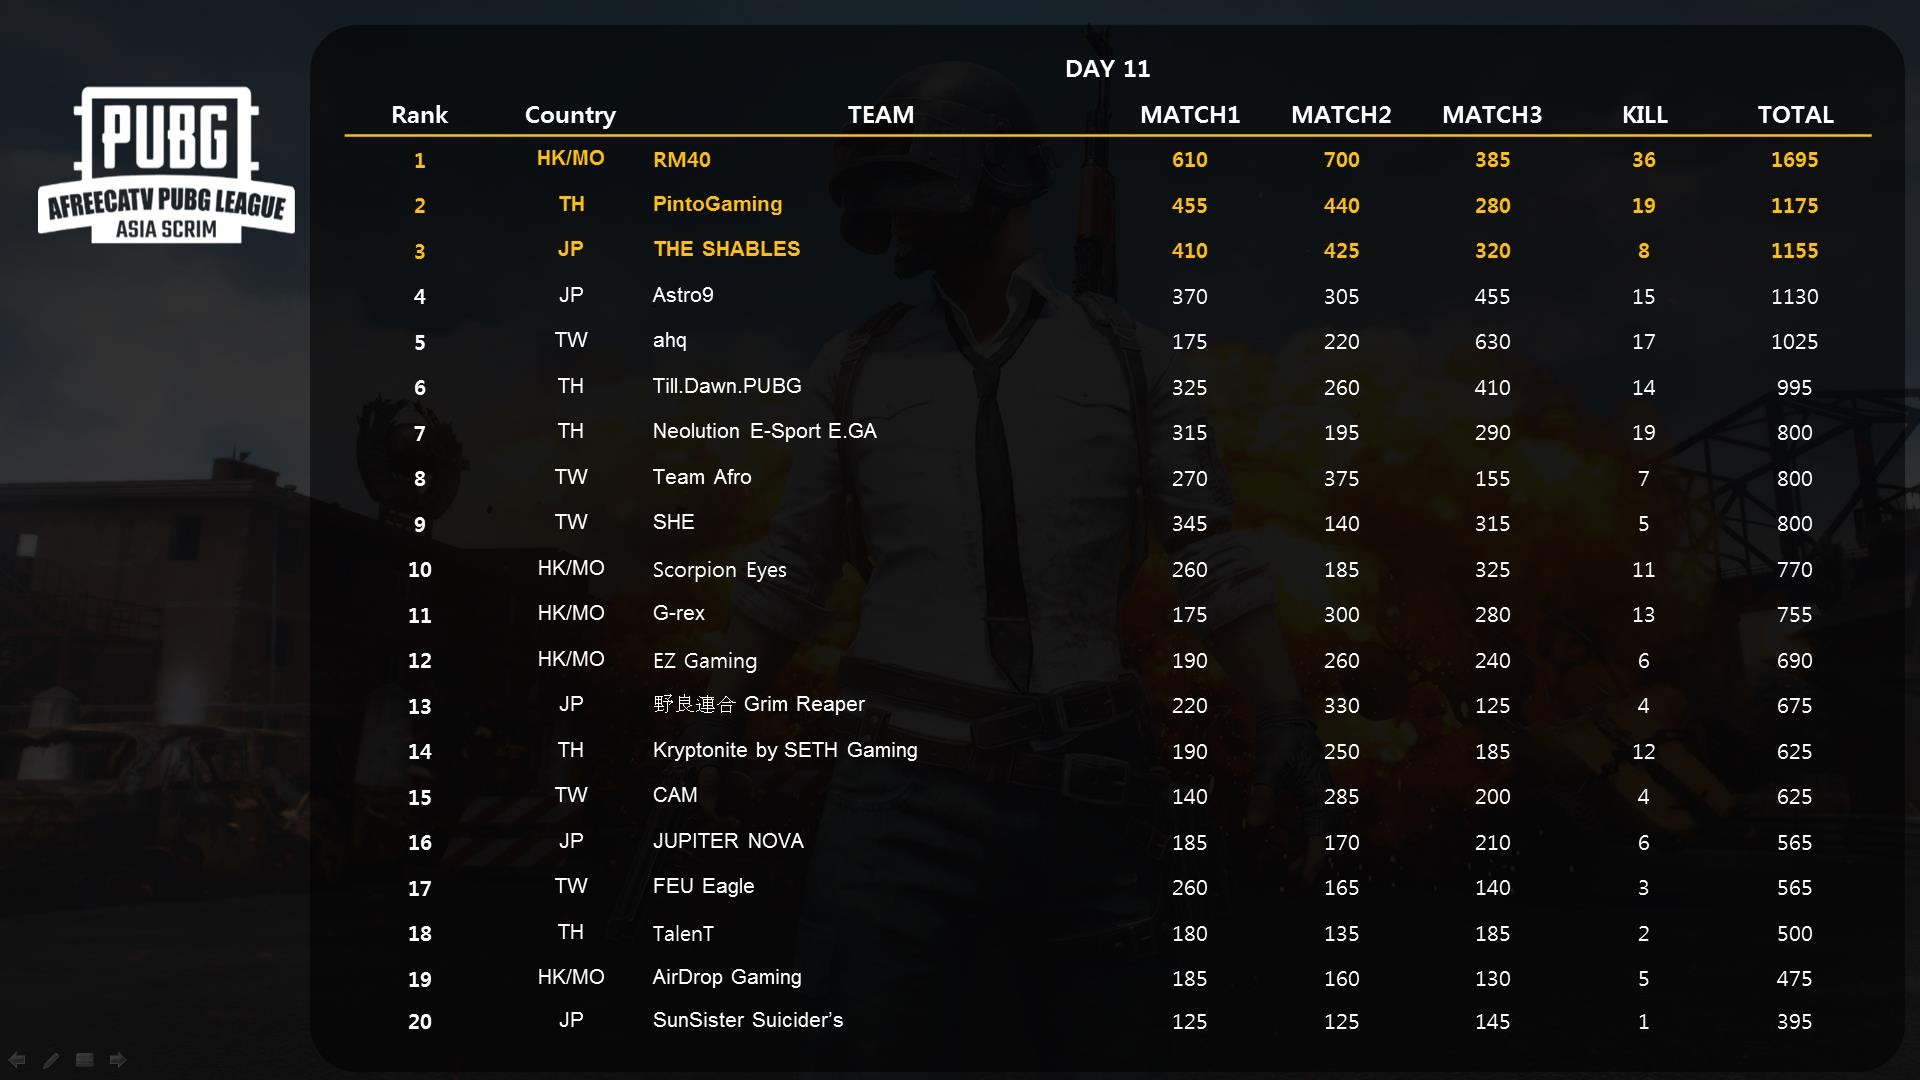Click THE SHABLES team entry
The width and height of the screenshot is (1920, 1080).
tap(726, 249)
